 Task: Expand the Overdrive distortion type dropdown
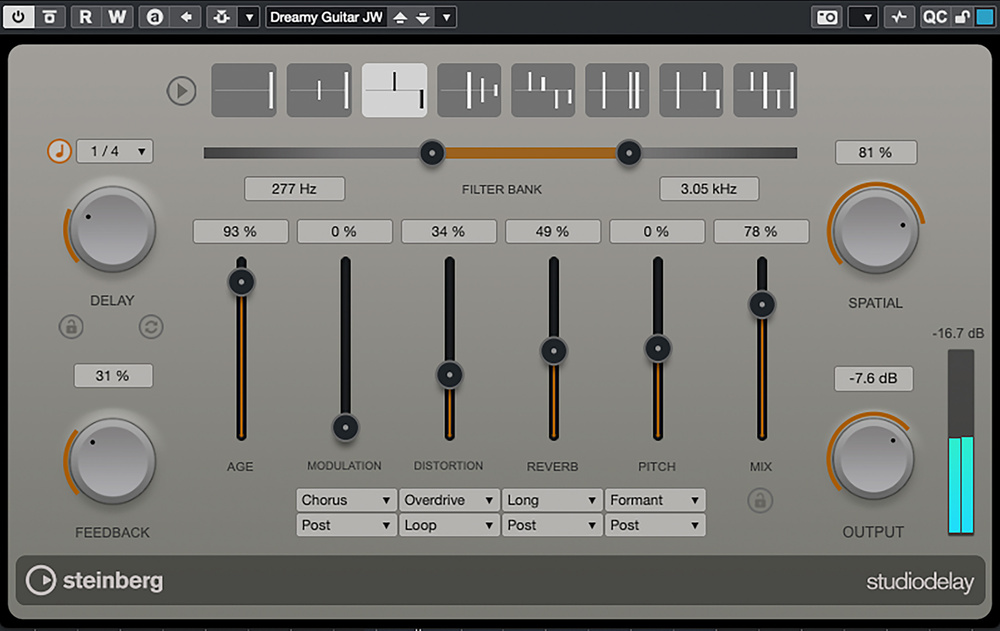450,500
